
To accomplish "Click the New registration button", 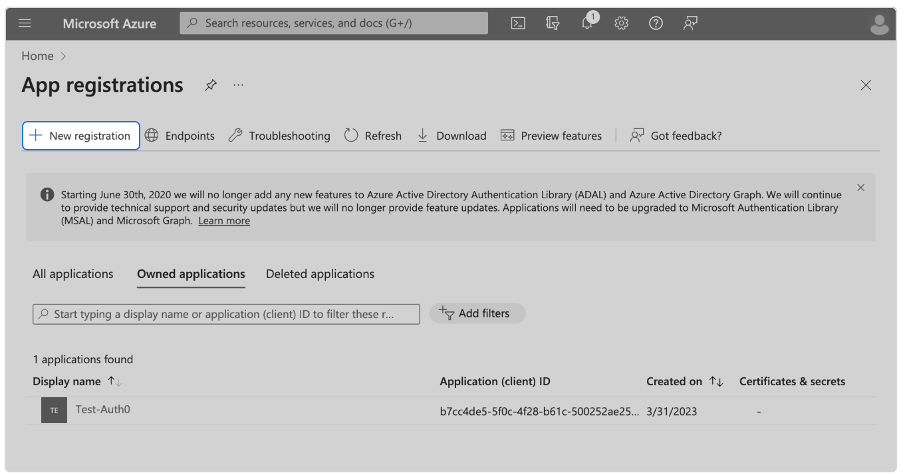I will click(x=80, y=136).
